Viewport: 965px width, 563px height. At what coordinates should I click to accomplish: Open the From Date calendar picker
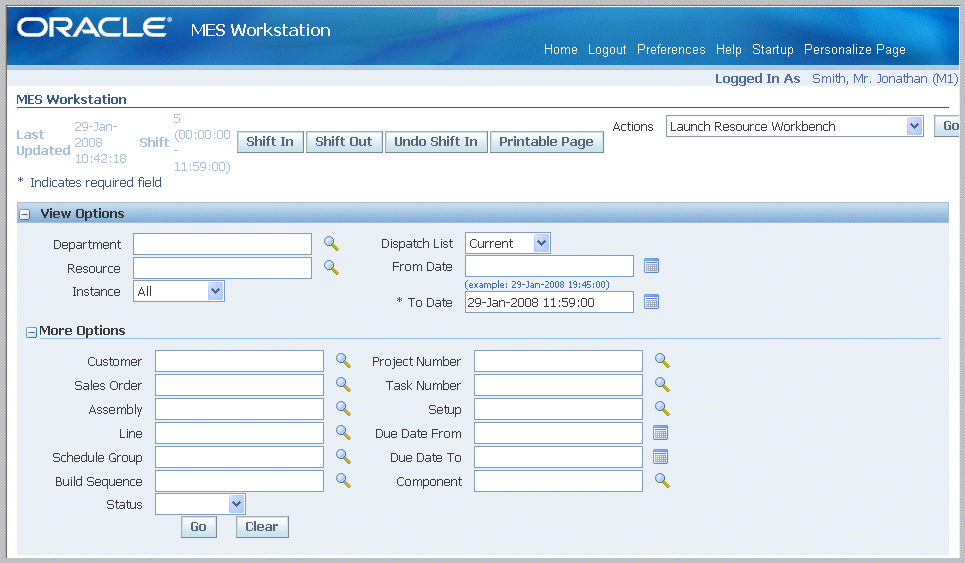(x=651, y=266)
